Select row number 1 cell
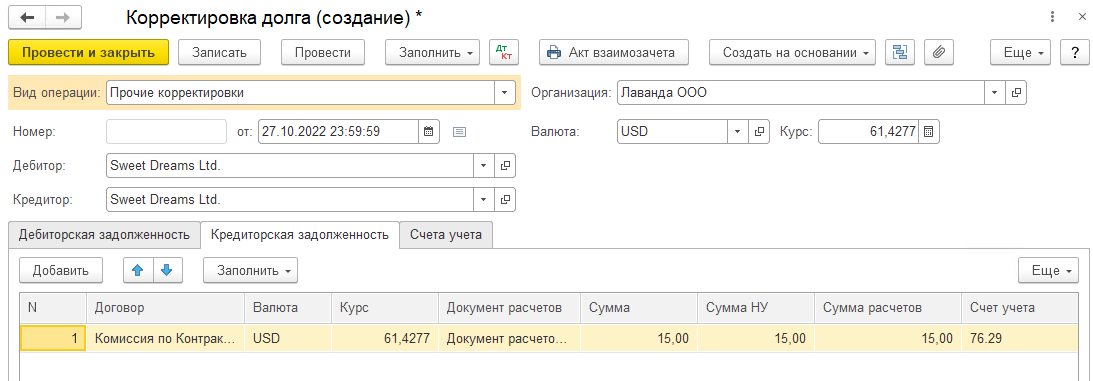1093x381 pixels. coord(54,339)
